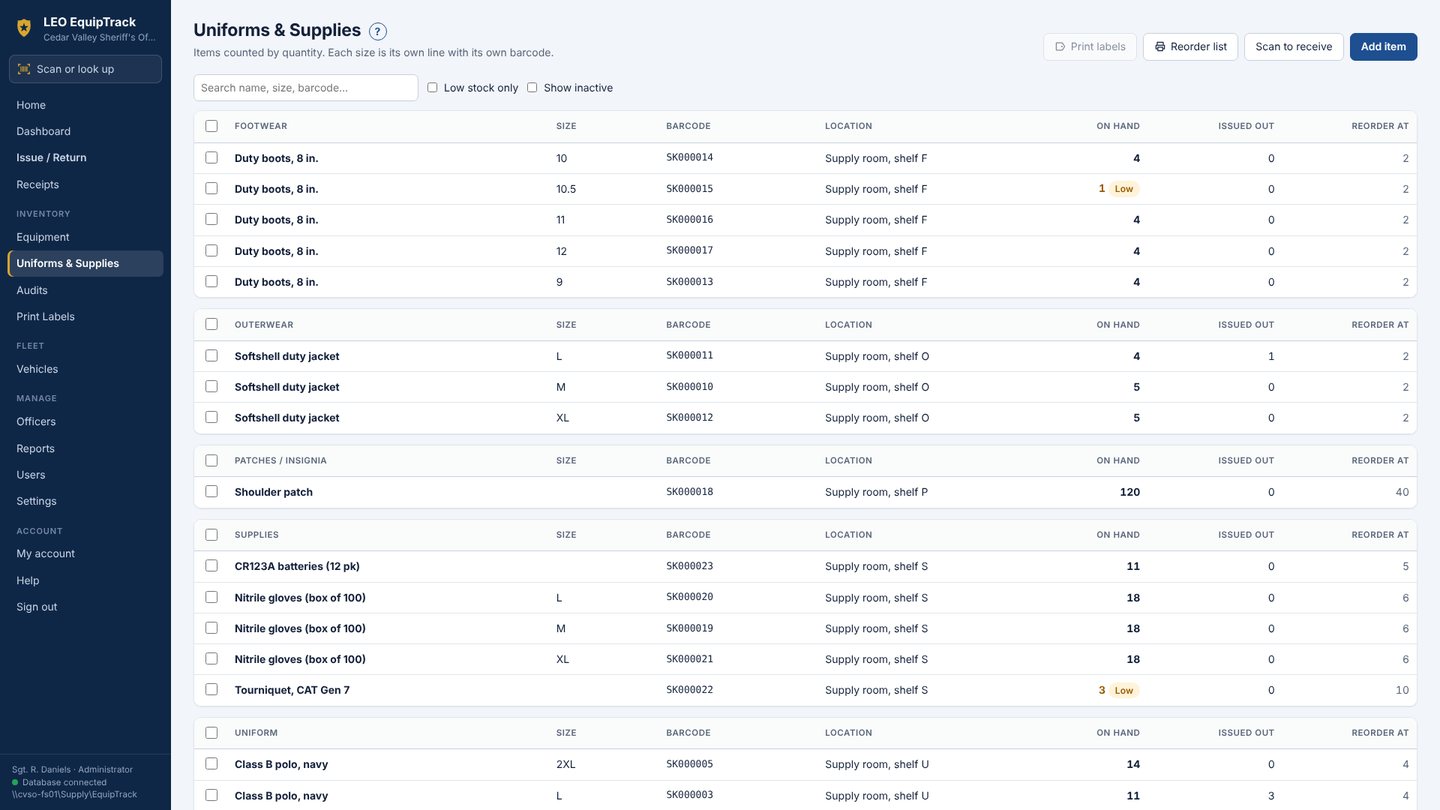Open the Audits page
Viewport: 1440px width, 810px height.
point(85,290)
